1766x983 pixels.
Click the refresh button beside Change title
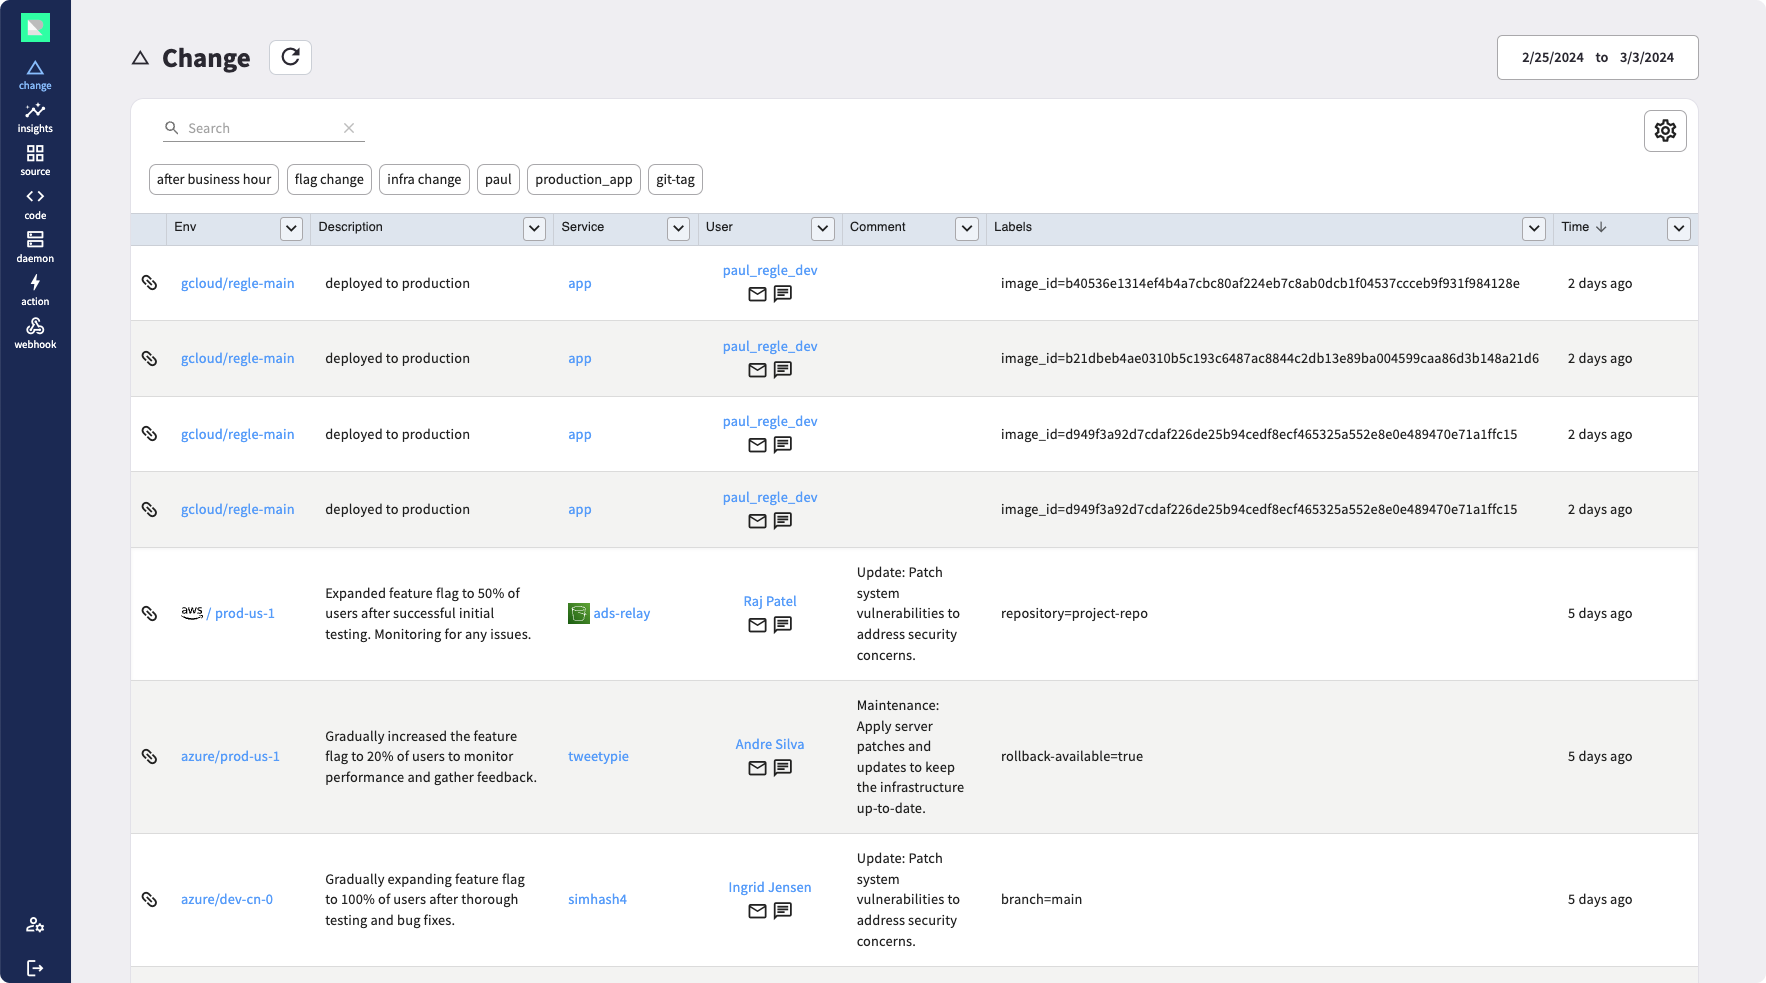click(x=290, y=58)
